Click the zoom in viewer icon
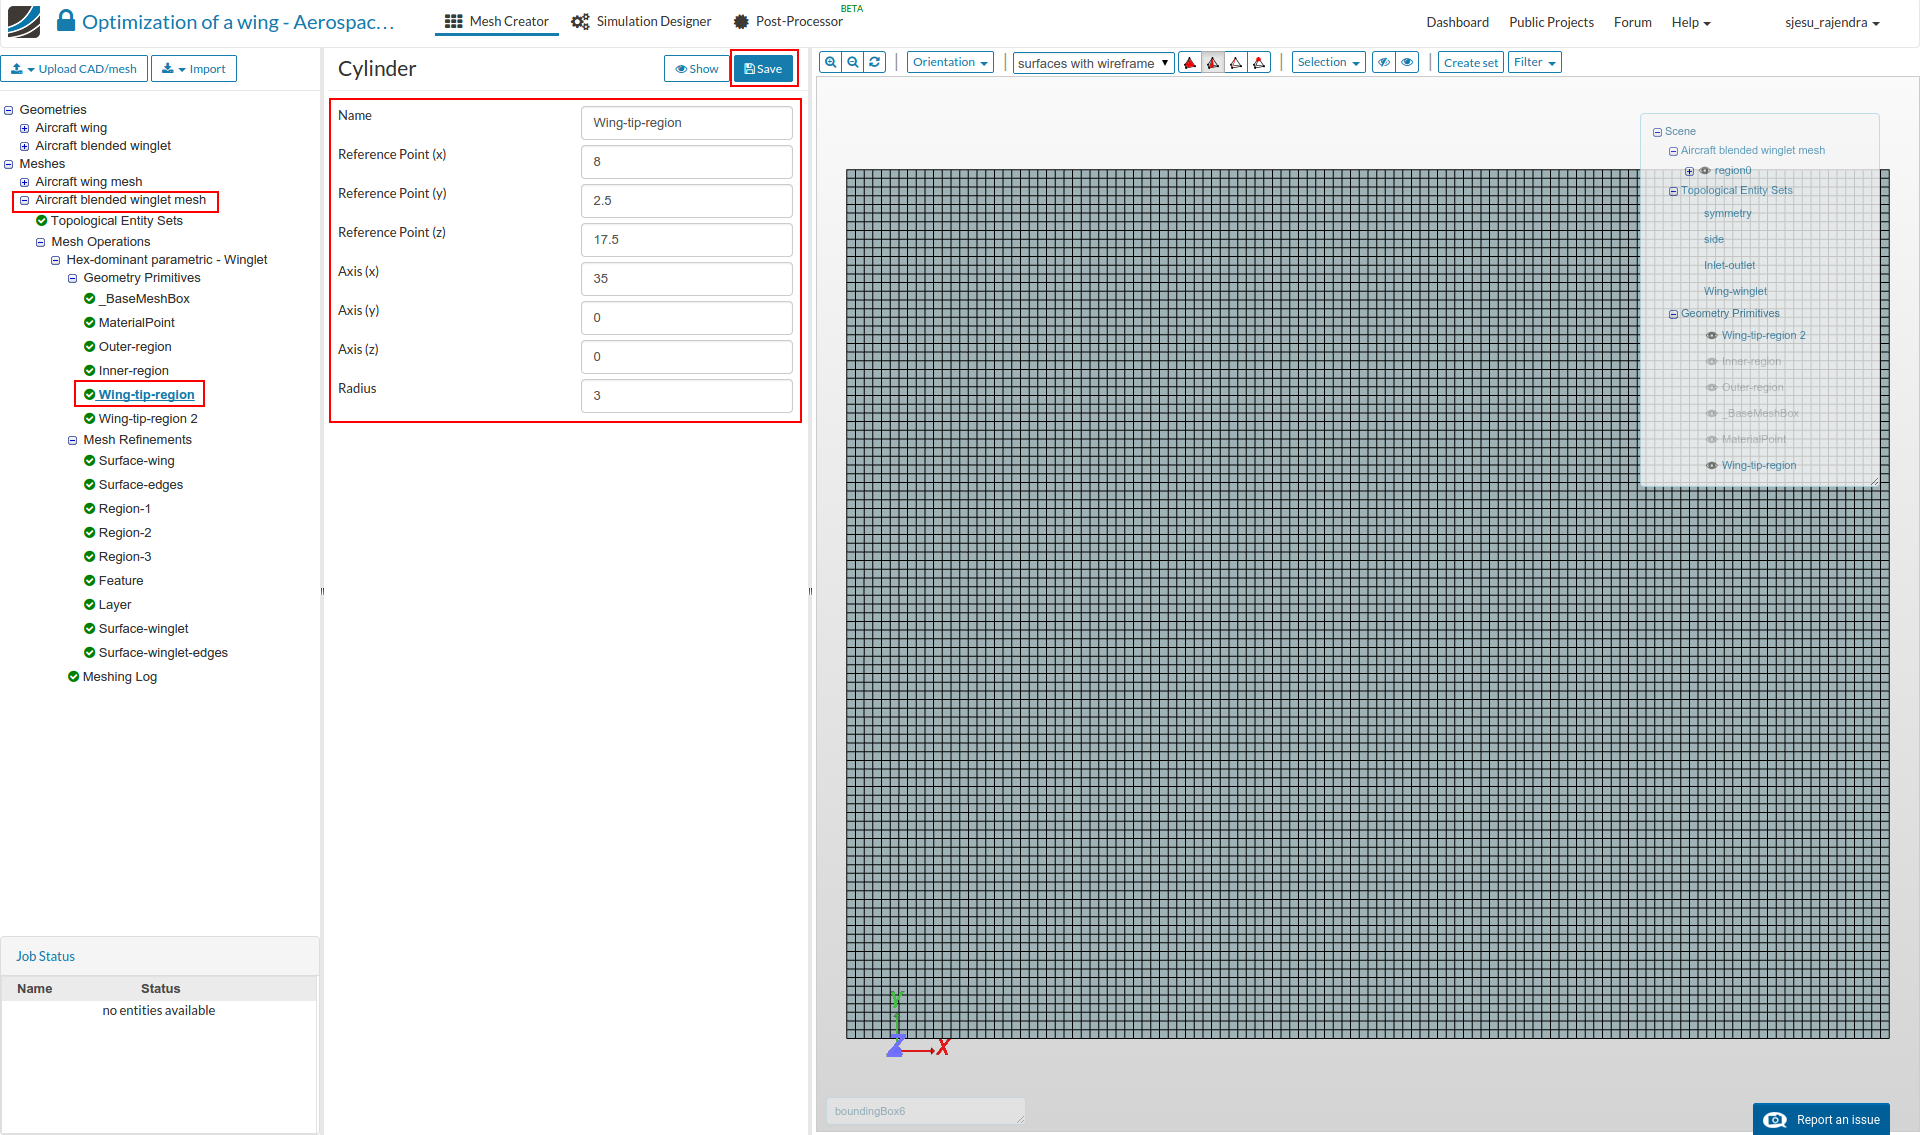 click(830, 62)
